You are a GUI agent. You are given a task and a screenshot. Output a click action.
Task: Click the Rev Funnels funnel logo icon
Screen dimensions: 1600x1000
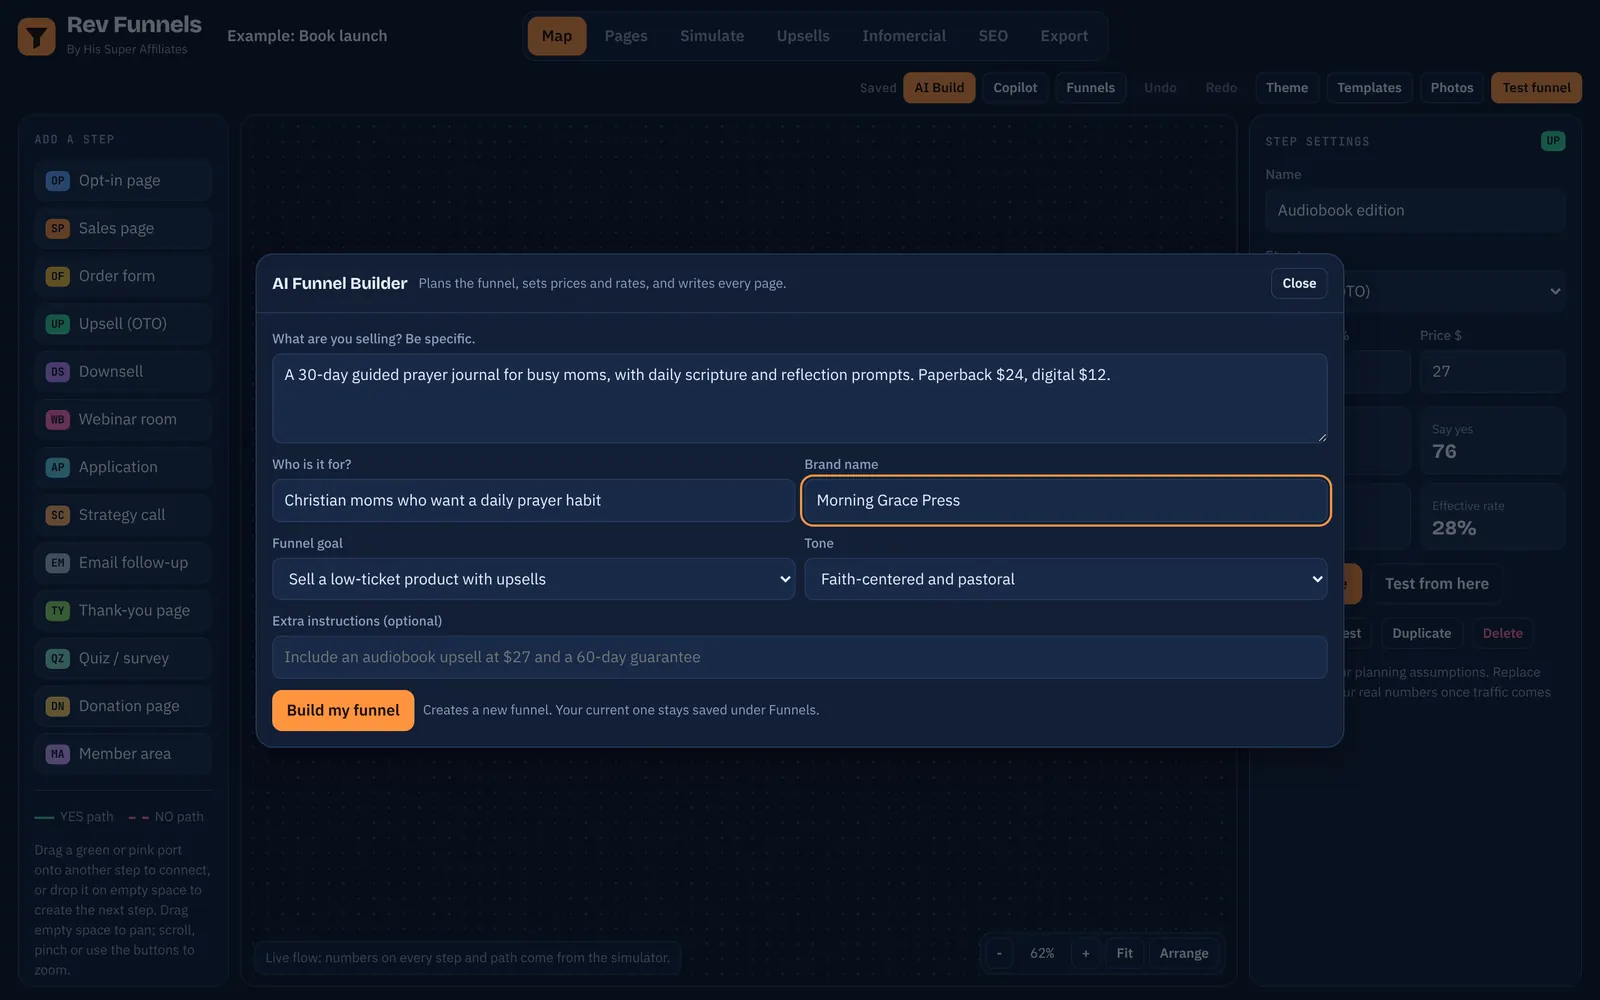(37, 37)
